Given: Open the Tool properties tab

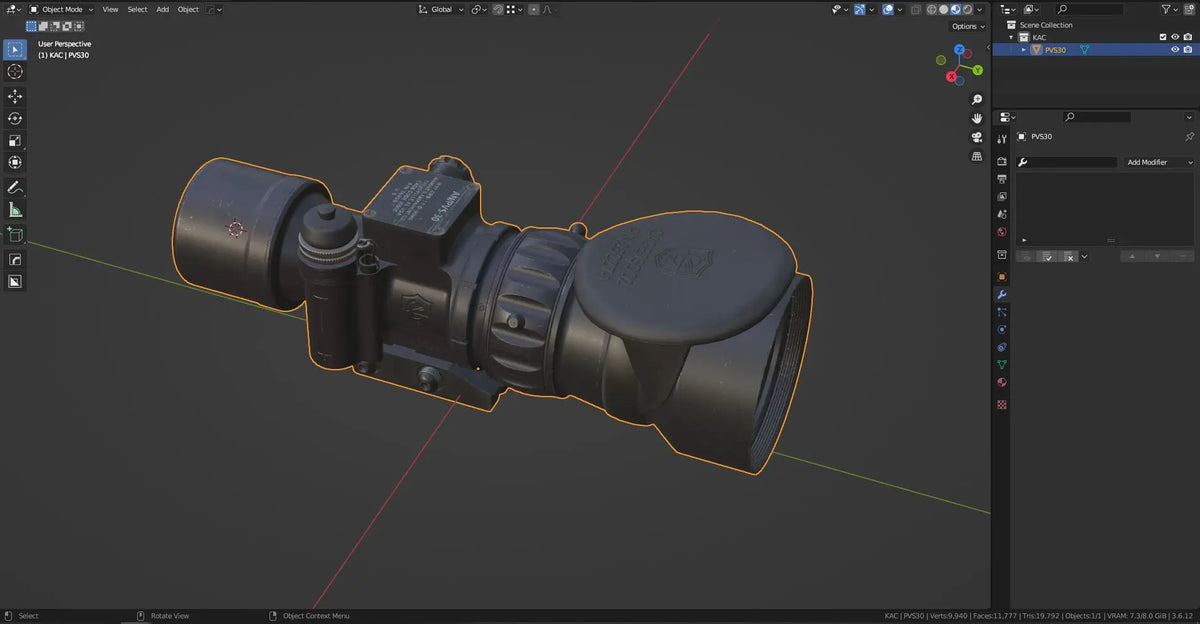Looking at the screenshot, I should click(1002, 139).
